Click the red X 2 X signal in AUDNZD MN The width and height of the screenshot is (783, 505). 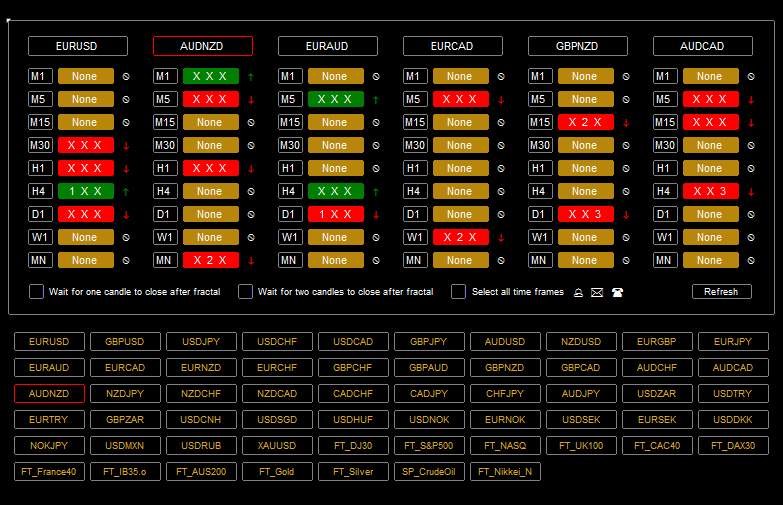click(x=210, y=260)
